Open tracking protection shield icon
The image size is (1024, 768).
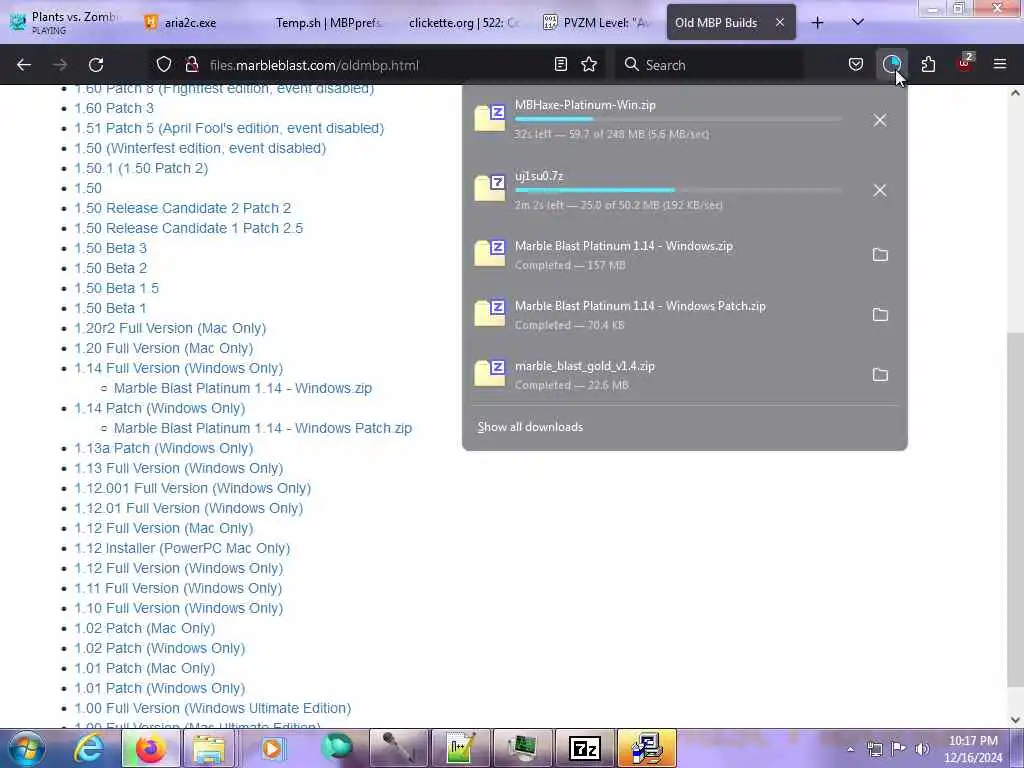[164, 64]
